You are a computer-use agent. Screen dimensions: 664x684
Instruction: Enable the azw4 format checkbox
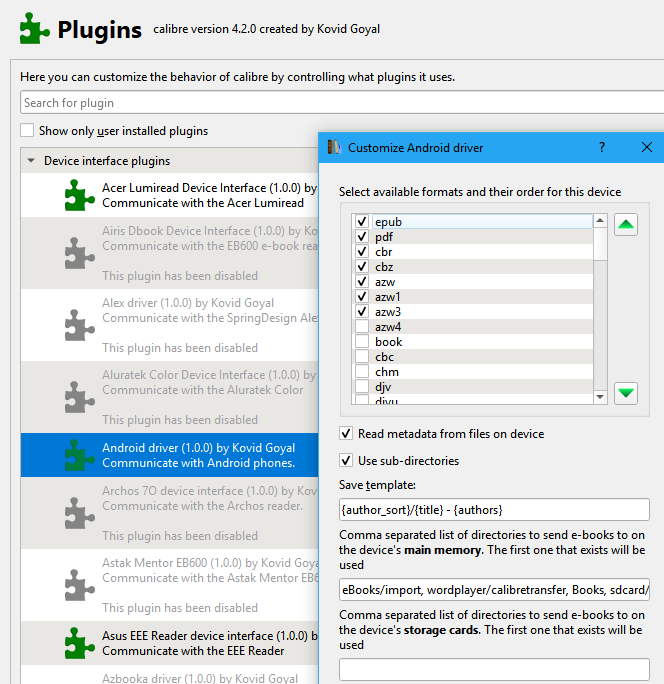[362, 326]
